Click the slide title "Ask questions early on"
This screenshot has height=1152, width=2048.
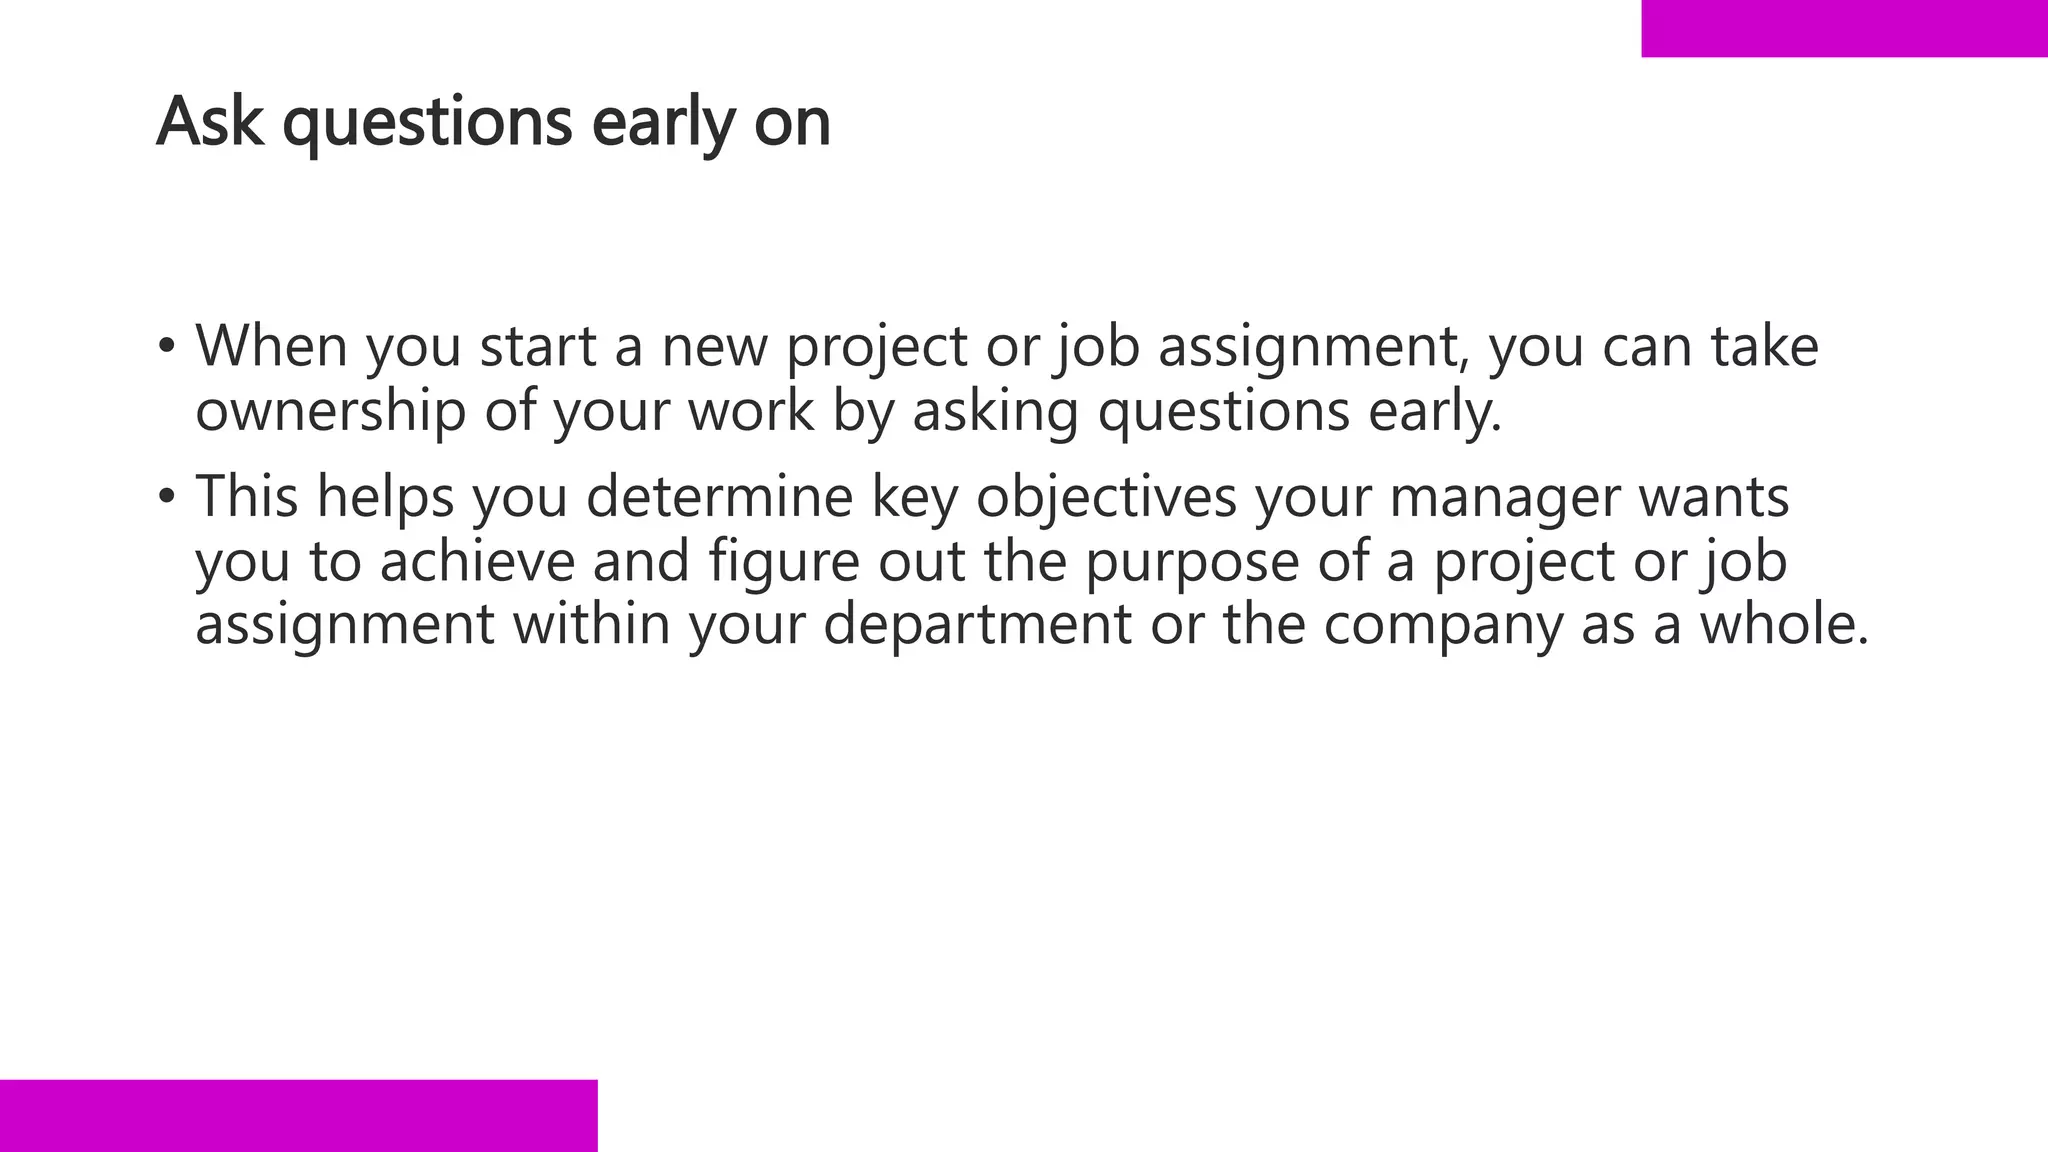(x=493, y=122)
